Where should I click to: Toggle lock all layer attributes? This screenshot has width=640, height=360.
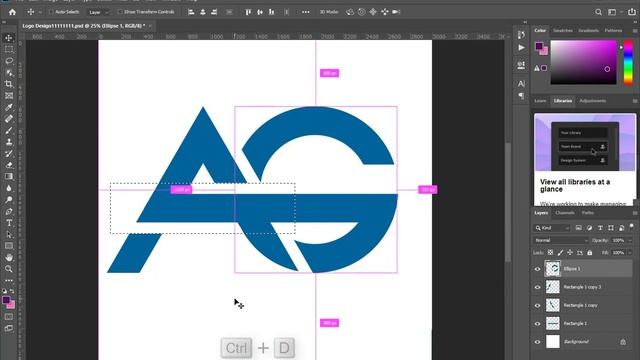pyautogui.click(x=589, y=253)
